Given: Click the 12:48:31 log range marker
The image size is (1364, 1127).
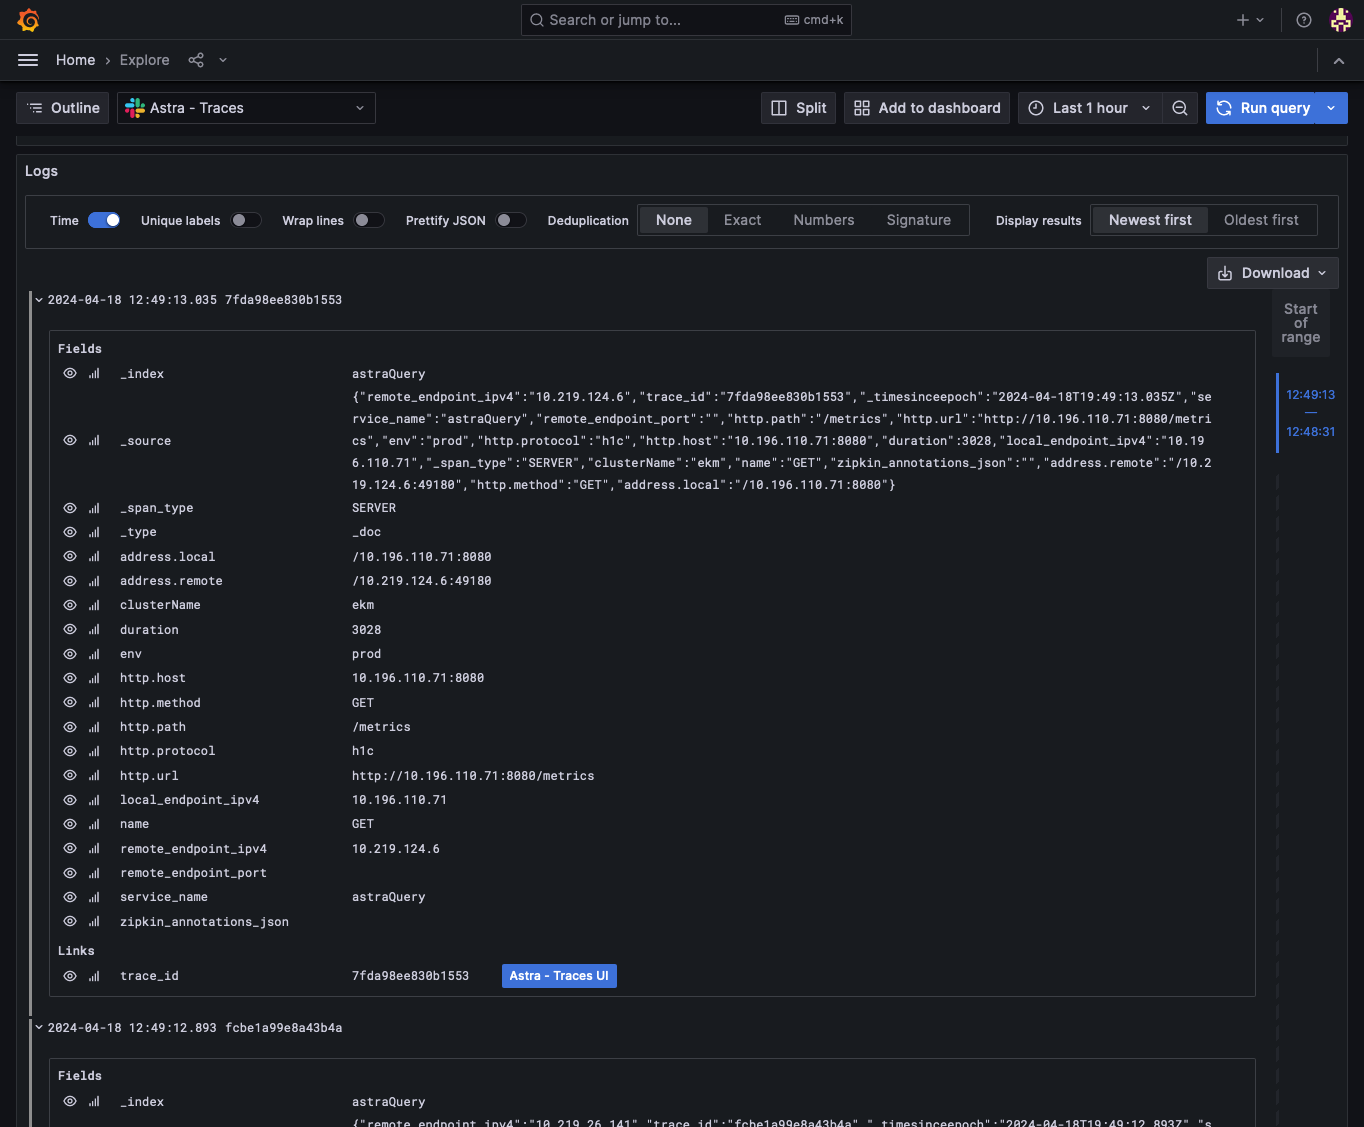Looking at the screenshot, I should coord(1310,432).
